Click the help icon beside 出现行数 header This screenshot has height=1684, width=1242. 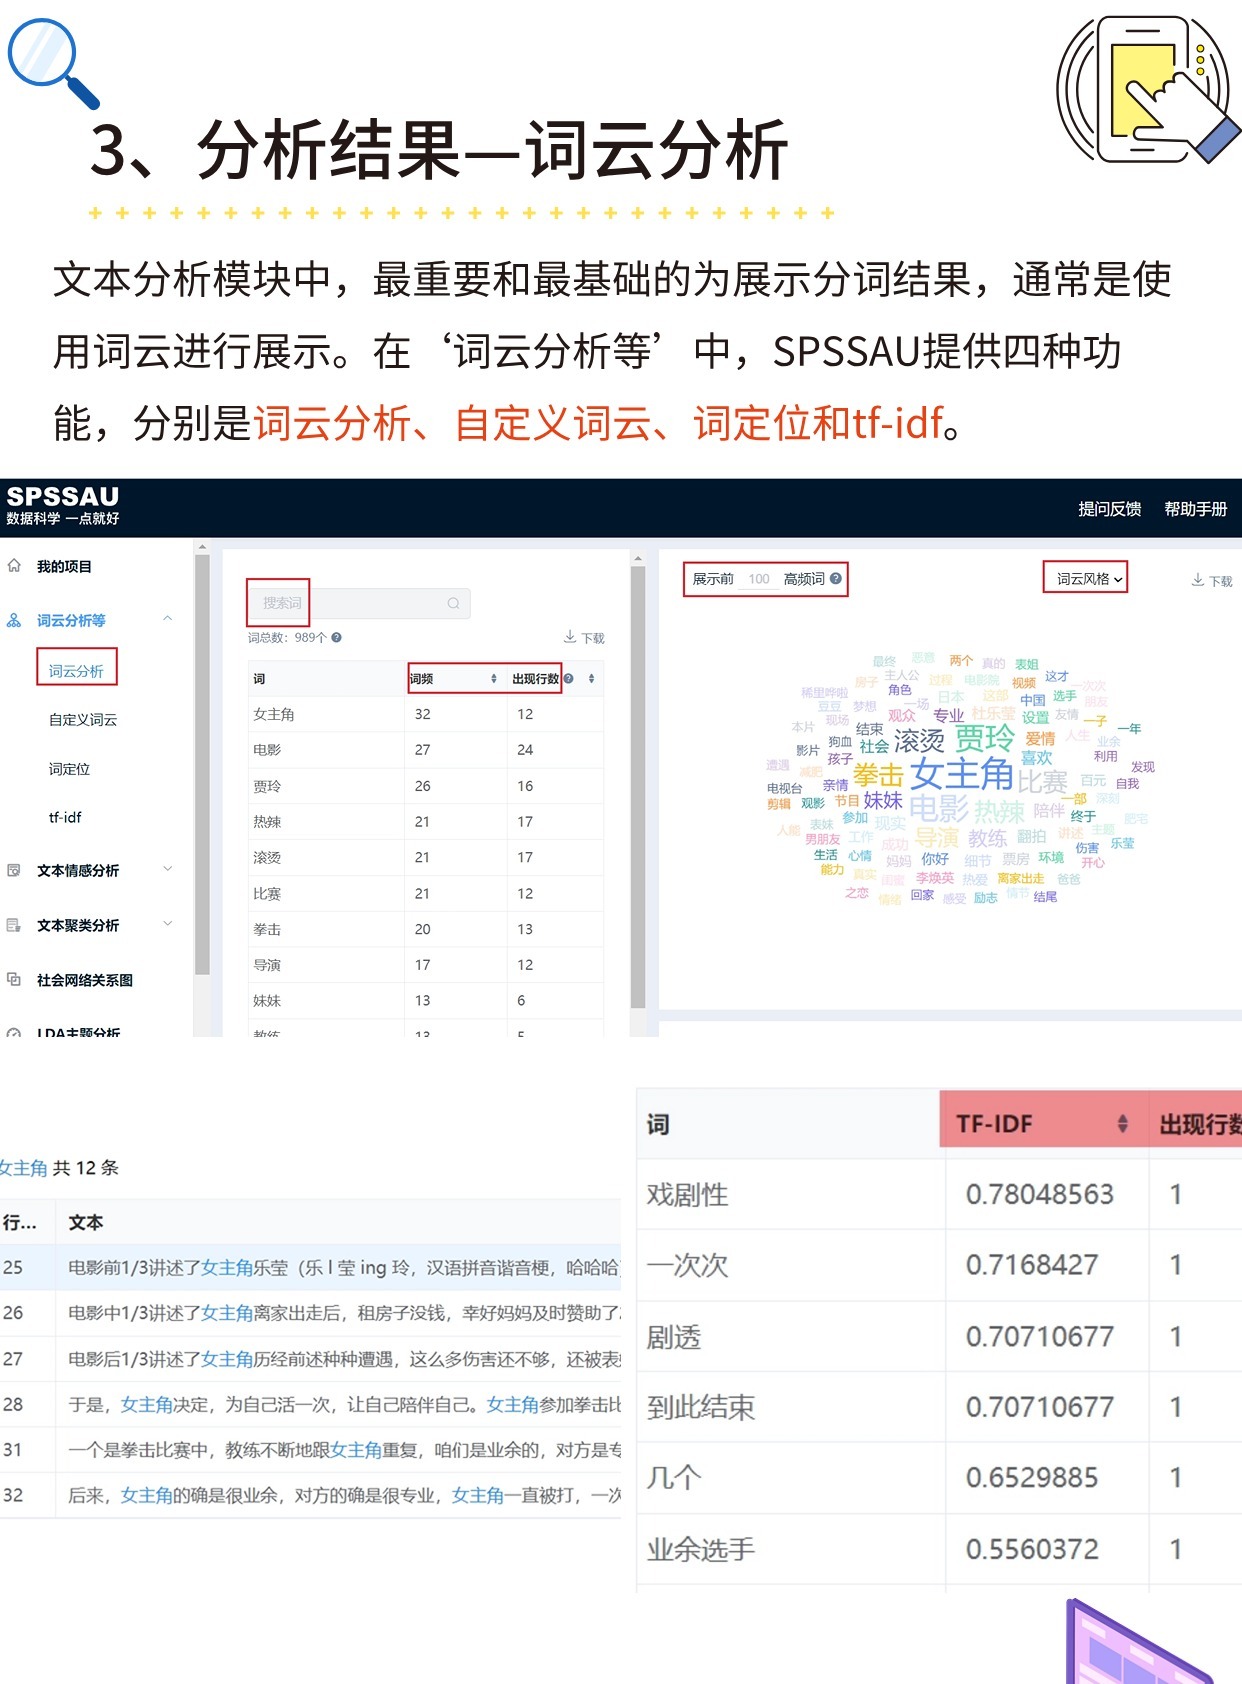(x=569, y=678)
